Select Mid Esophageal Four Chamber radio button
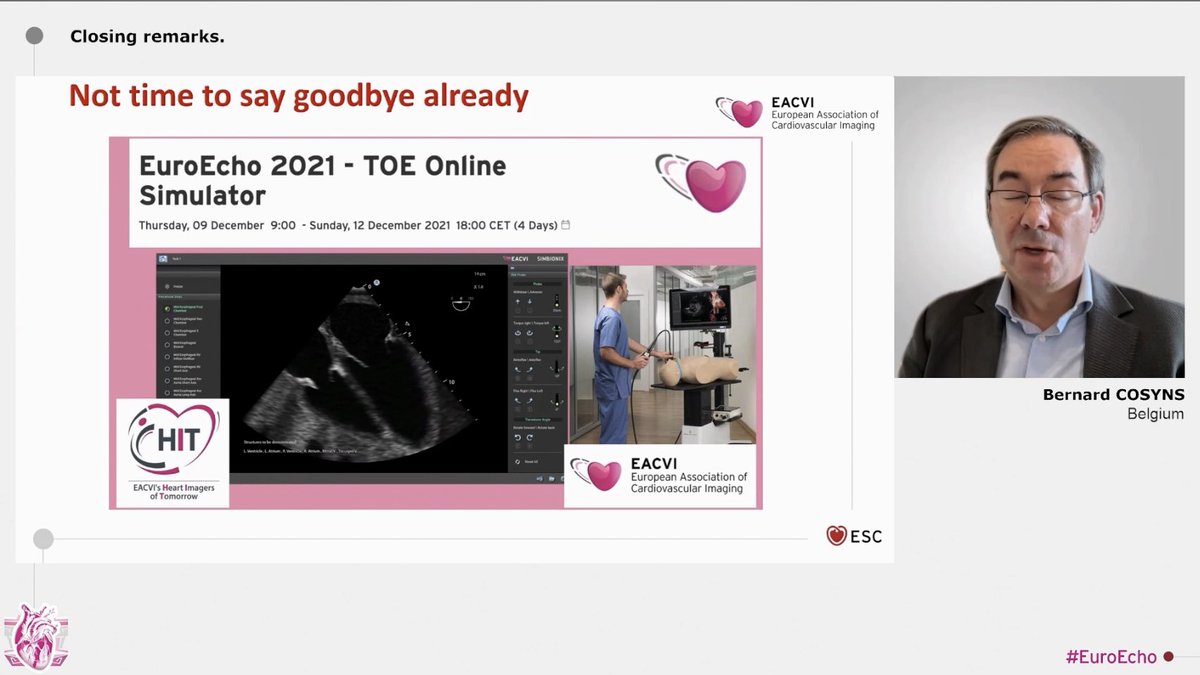 click(167, 309)
